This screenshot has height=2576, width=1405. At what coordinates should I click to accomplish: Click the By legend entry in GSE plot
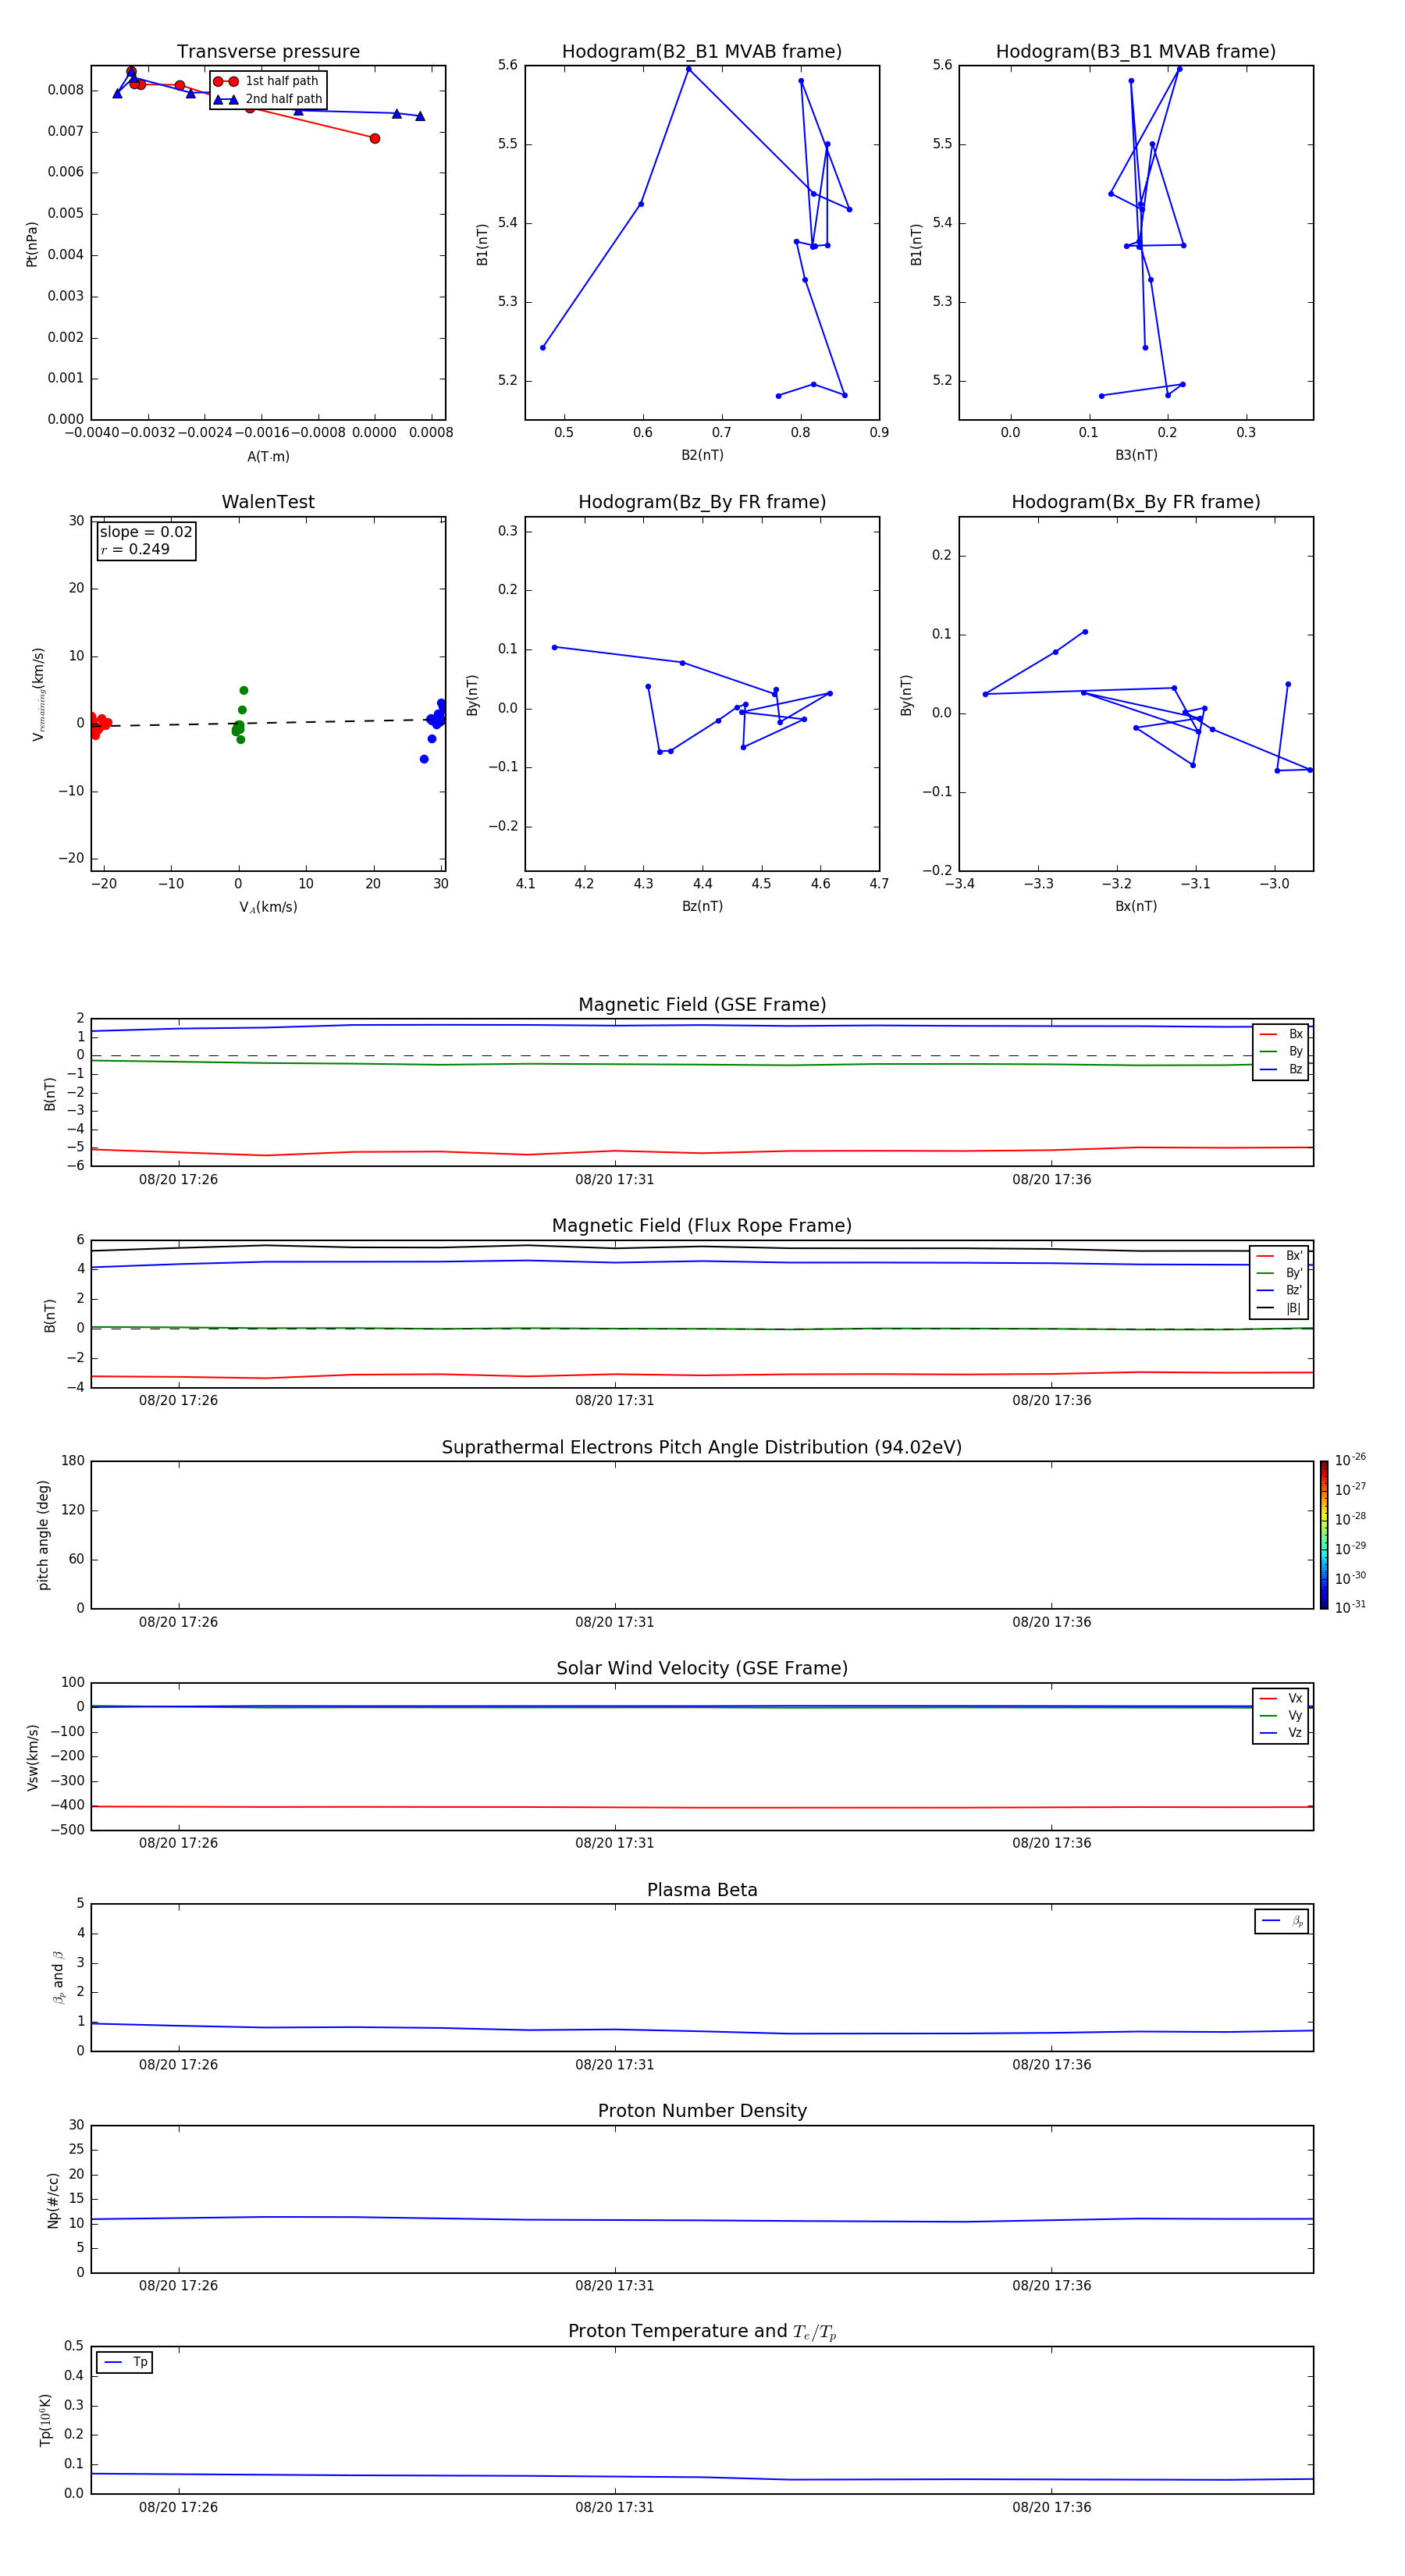click(1281, 1051)
